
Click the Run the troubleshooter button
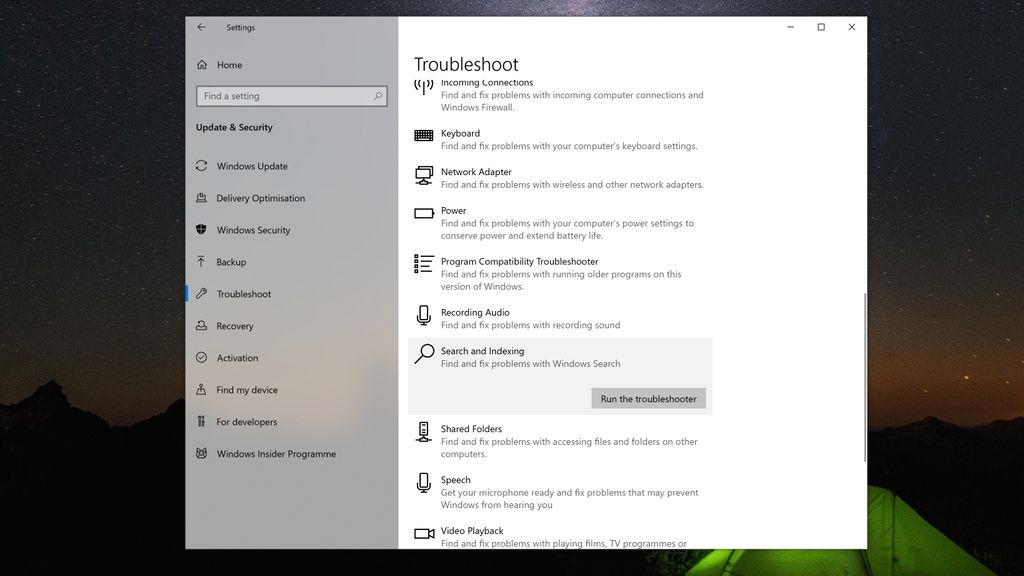648,398
